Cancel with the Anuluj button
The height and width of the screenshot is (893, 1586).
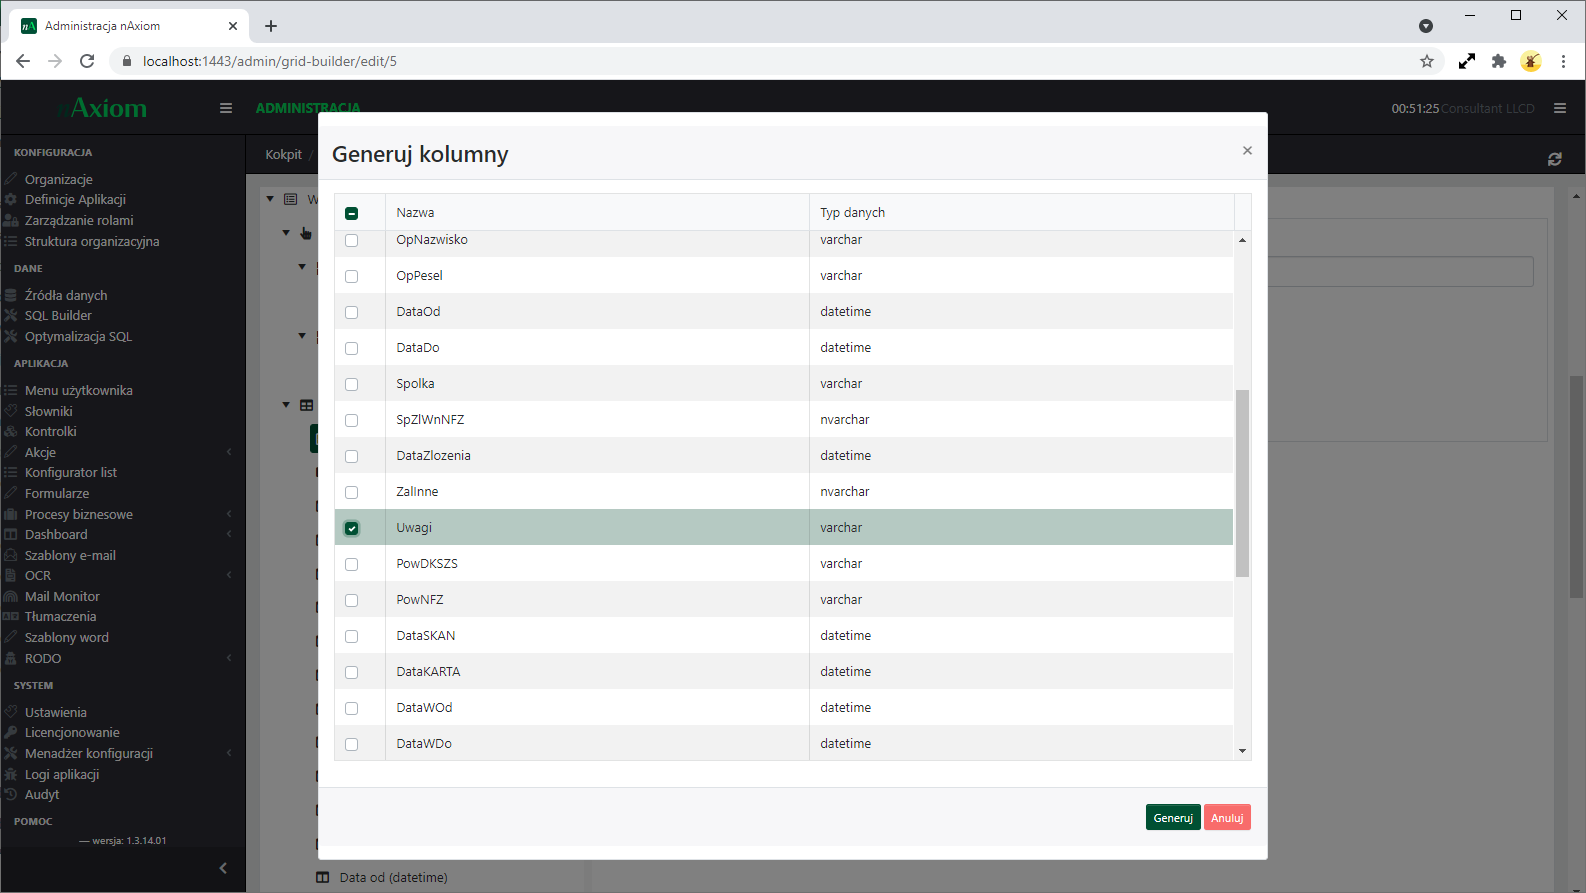[x=1227, y=818]
